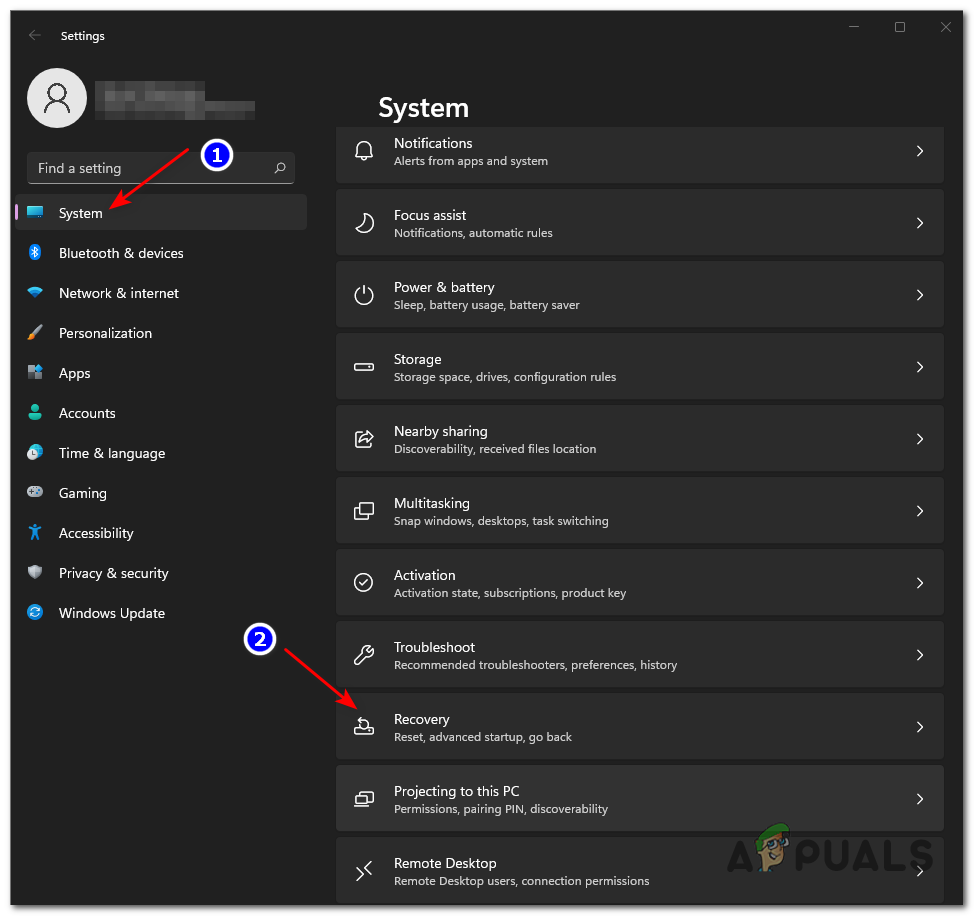Screen dimensions: 974x916
Task: Click the Multitasking windows icon
Action: pos(363,511)
